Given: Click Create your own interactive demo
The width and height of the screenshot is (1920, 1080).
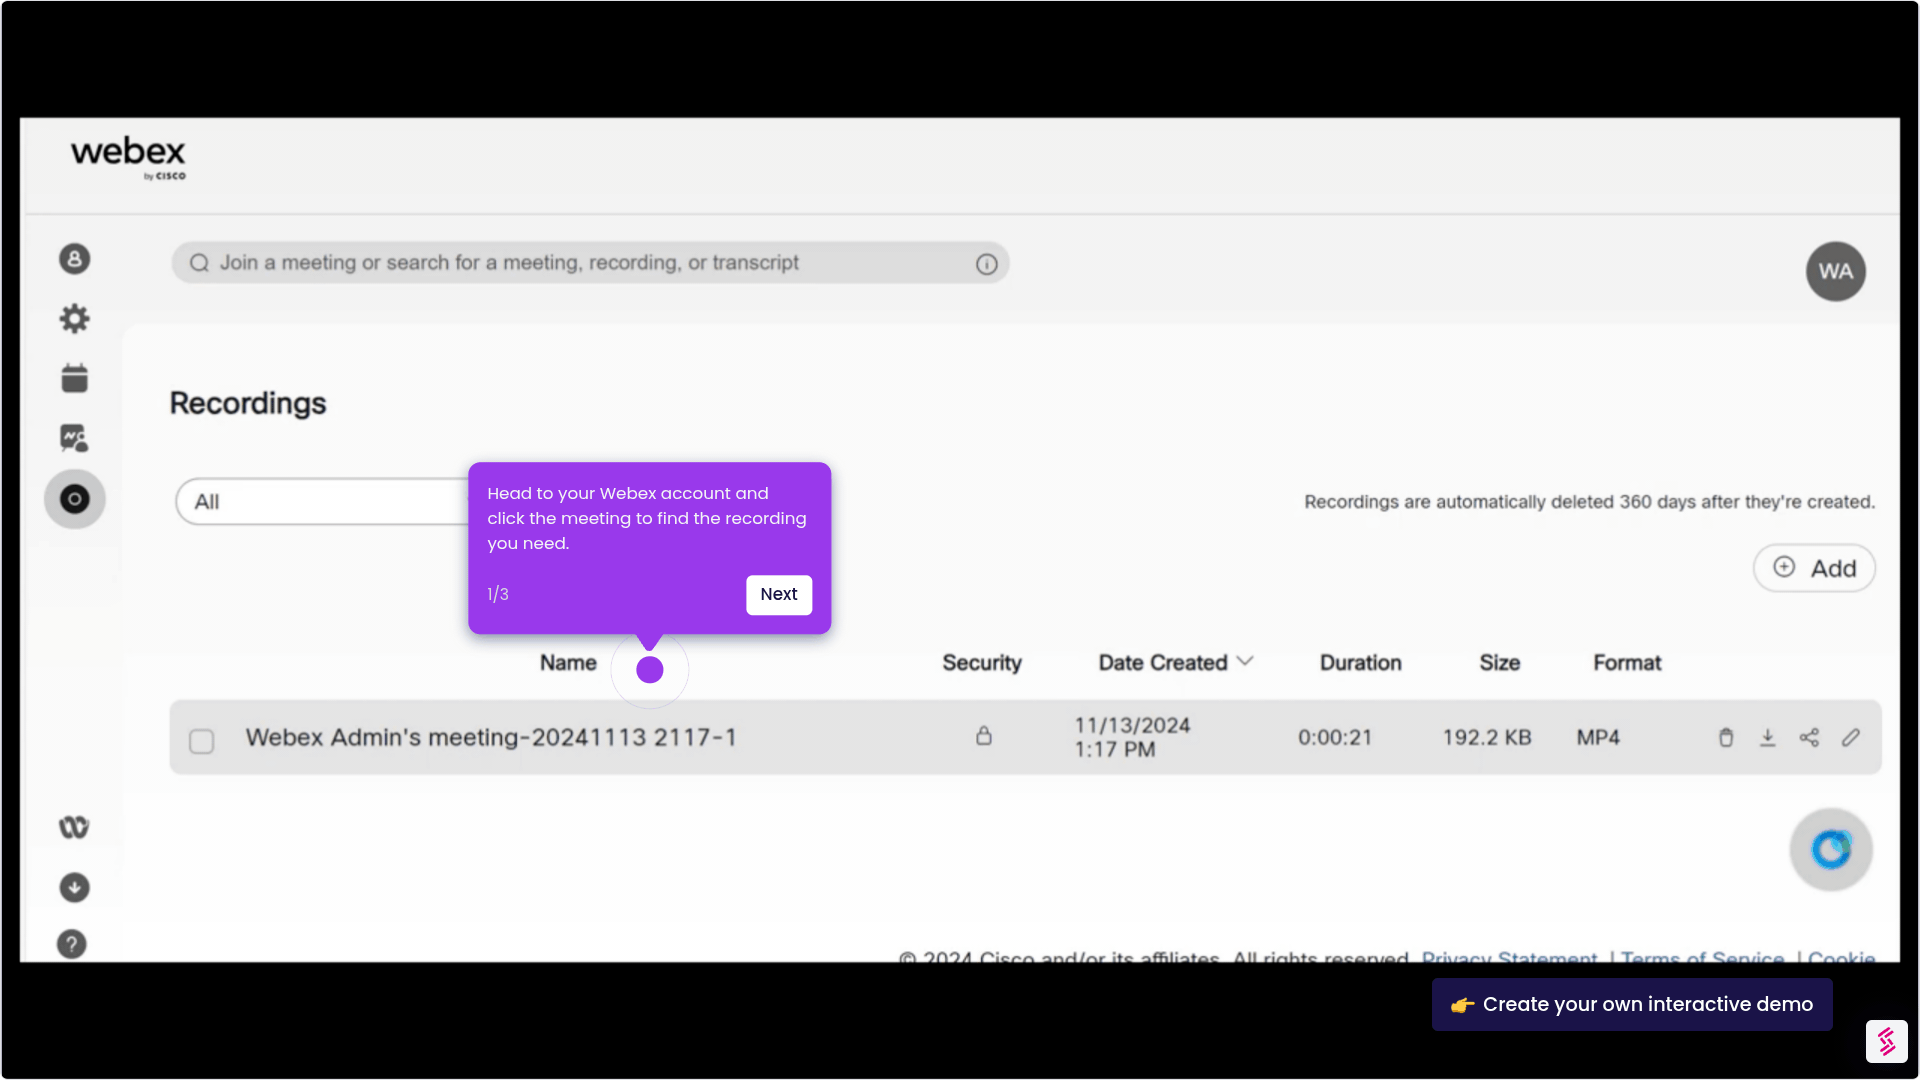Looking at the screenshot, I should [x=1632, y=1005].
